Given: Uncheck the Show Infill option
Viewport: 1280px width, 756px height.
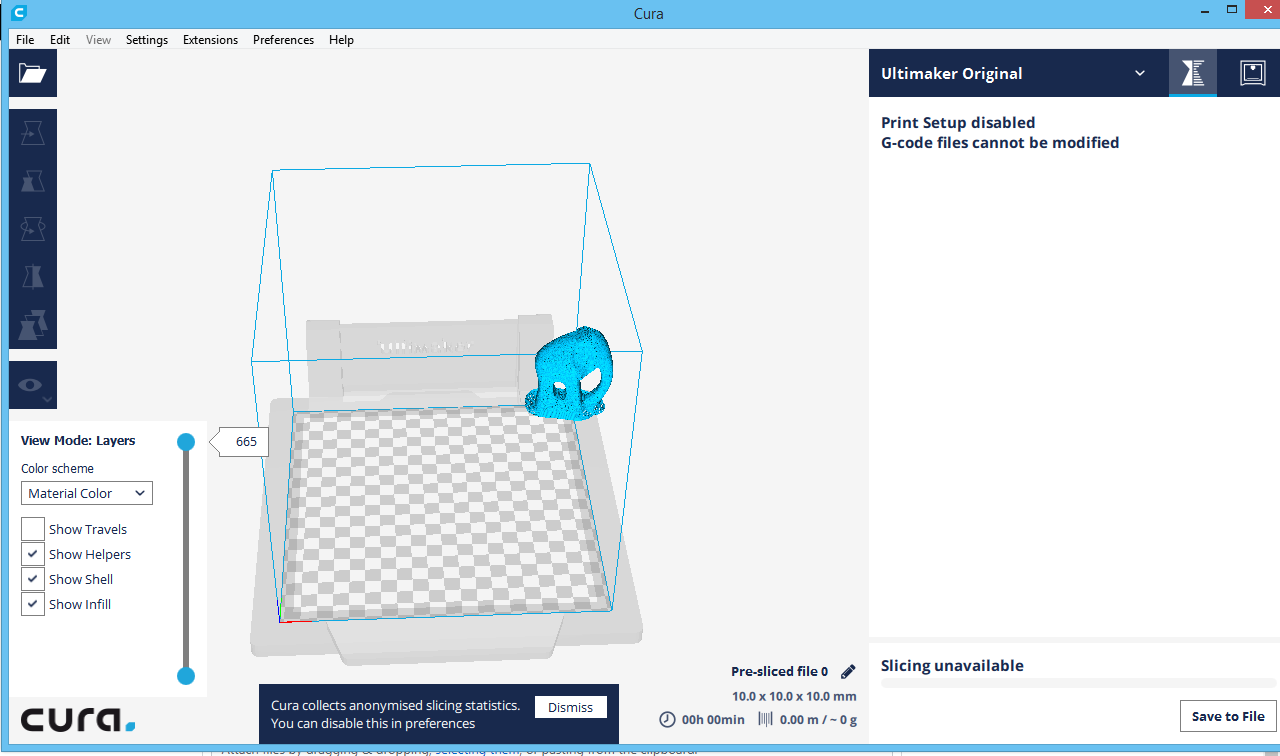Looking at the screenshot, I should (x=32, y=603).
